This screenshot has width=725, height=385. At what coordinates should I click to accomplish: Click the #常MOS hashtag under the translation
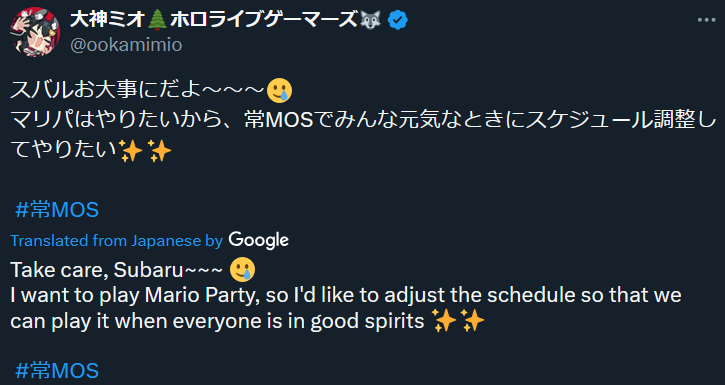point(57,371)
